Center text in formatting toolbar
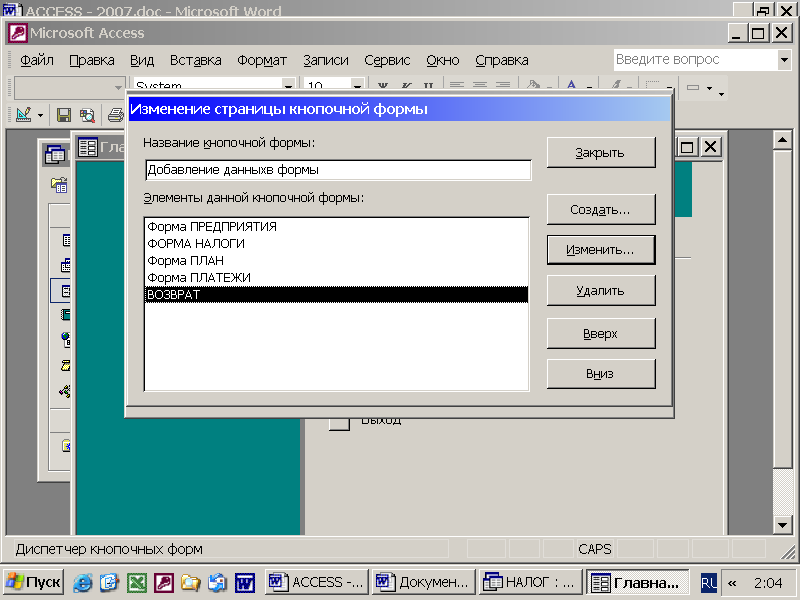The image size is (800, 600). [x=480, y=86]
